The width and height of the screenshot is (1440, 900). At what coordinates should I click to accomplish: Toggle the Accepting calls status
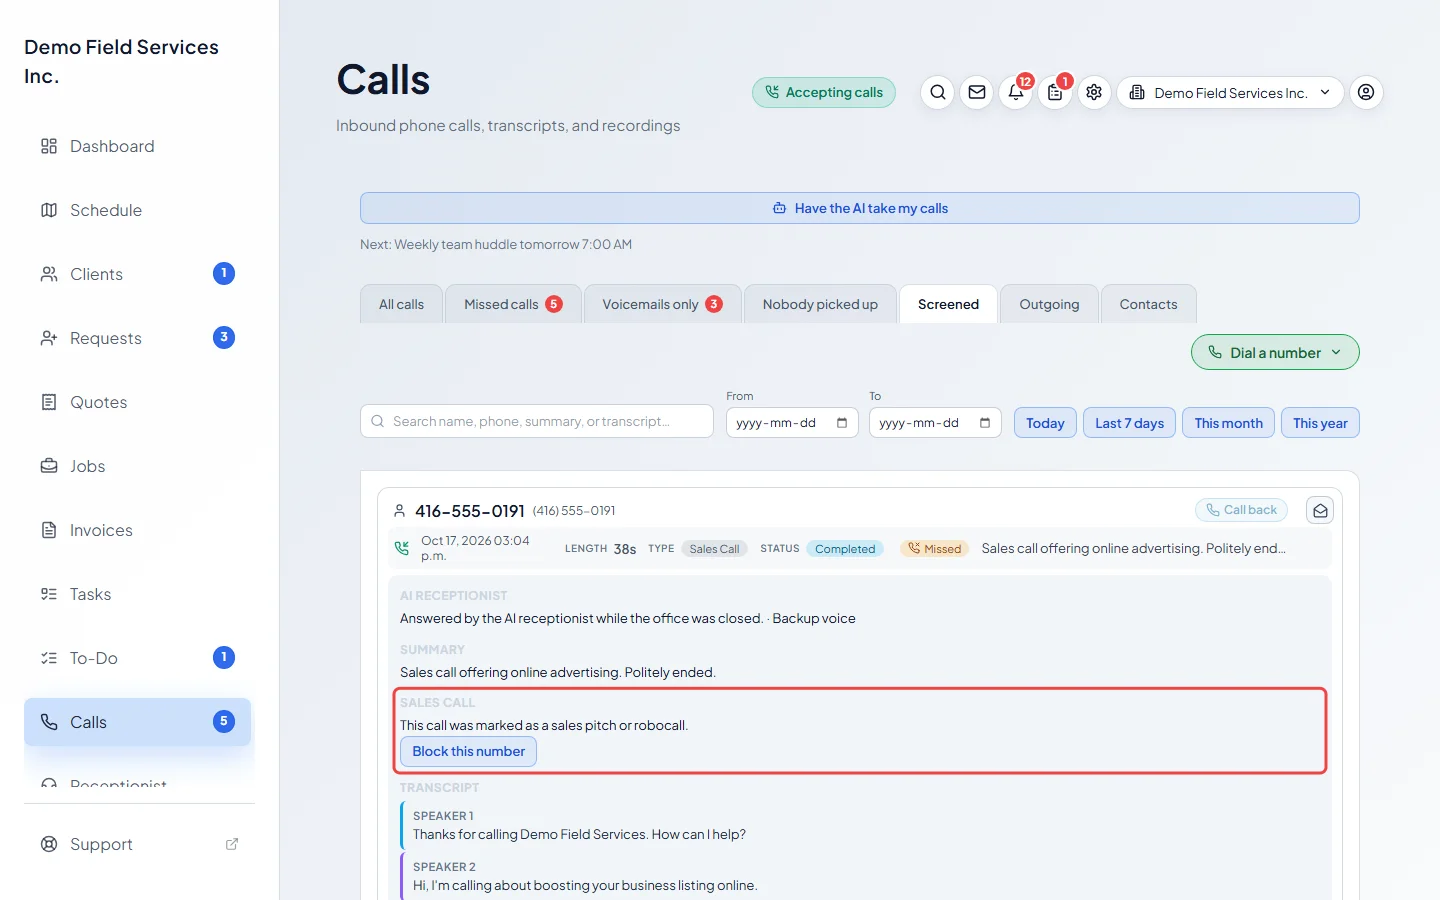(x=824, y=92)
